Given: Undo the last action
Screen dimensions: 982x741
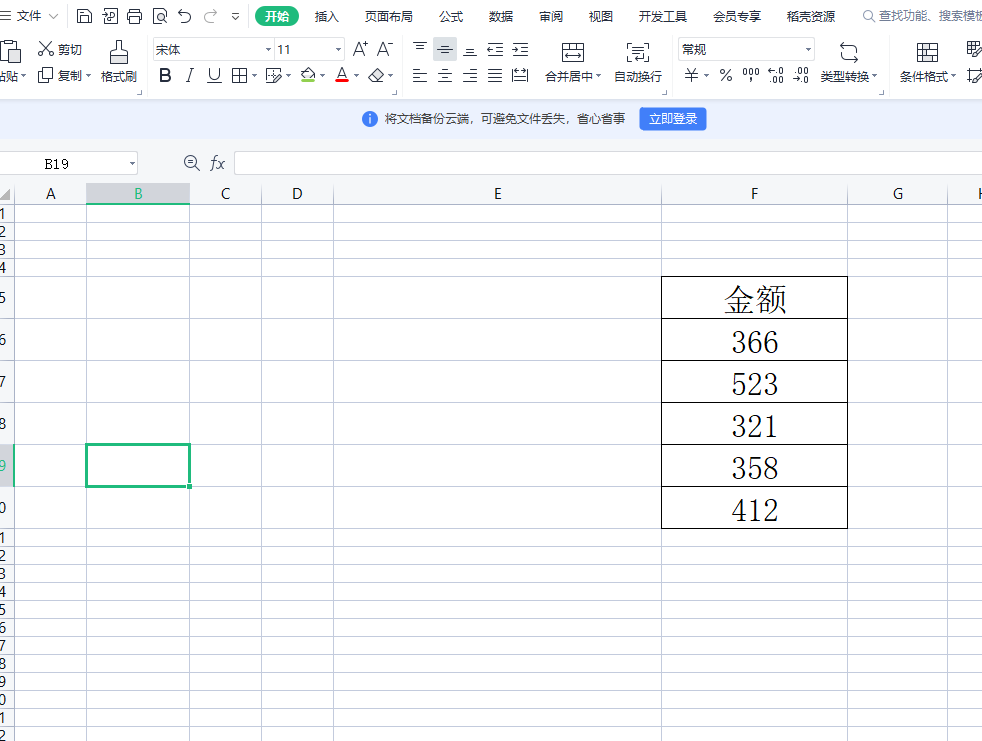Looking at the screenshot, I should (x=184, y=16).
